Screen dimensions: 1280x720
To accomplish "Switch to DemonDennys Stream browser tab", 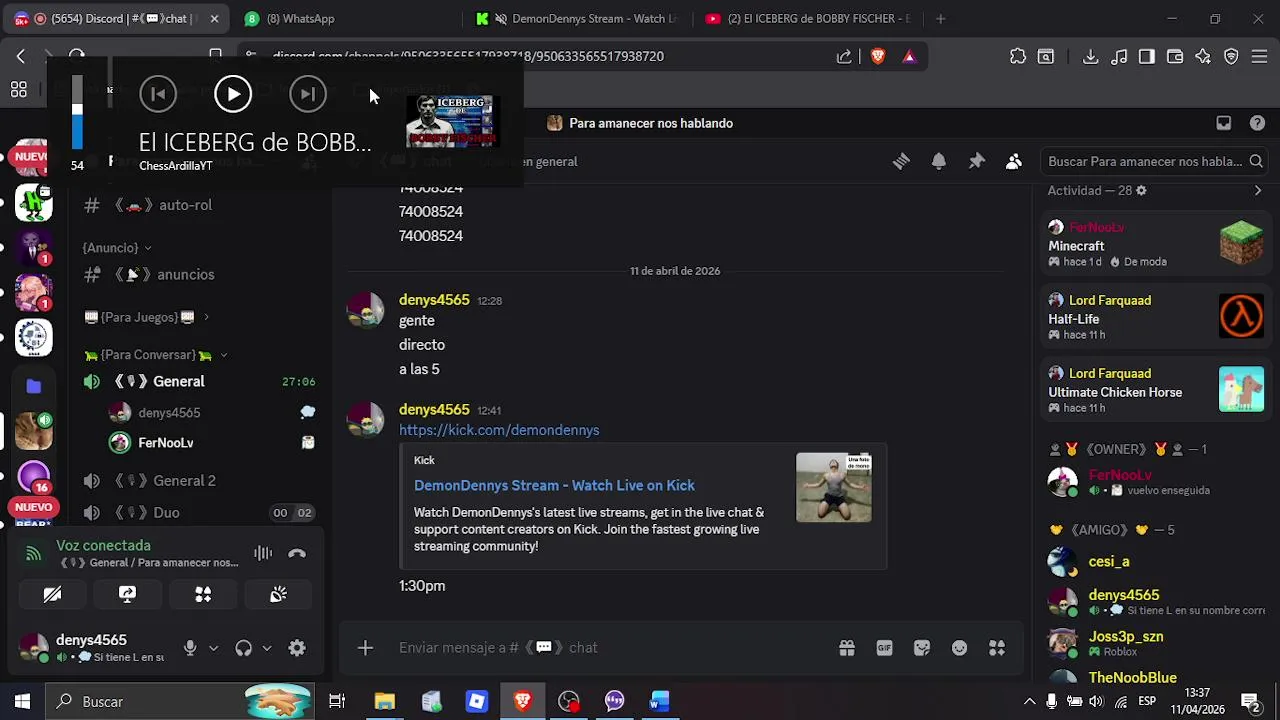I will tap(575, 18).
